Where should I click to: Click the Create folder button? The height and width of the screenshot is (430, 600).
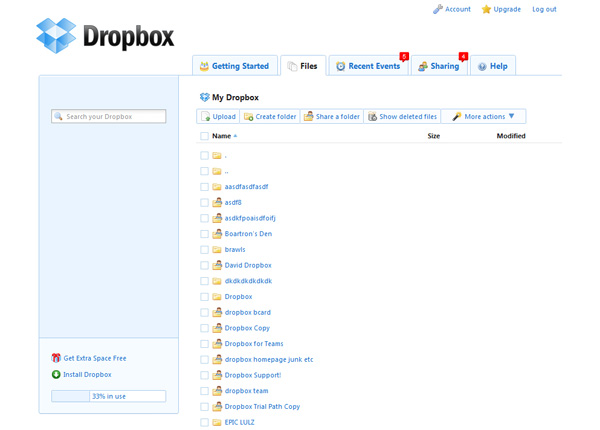[270, 116]
